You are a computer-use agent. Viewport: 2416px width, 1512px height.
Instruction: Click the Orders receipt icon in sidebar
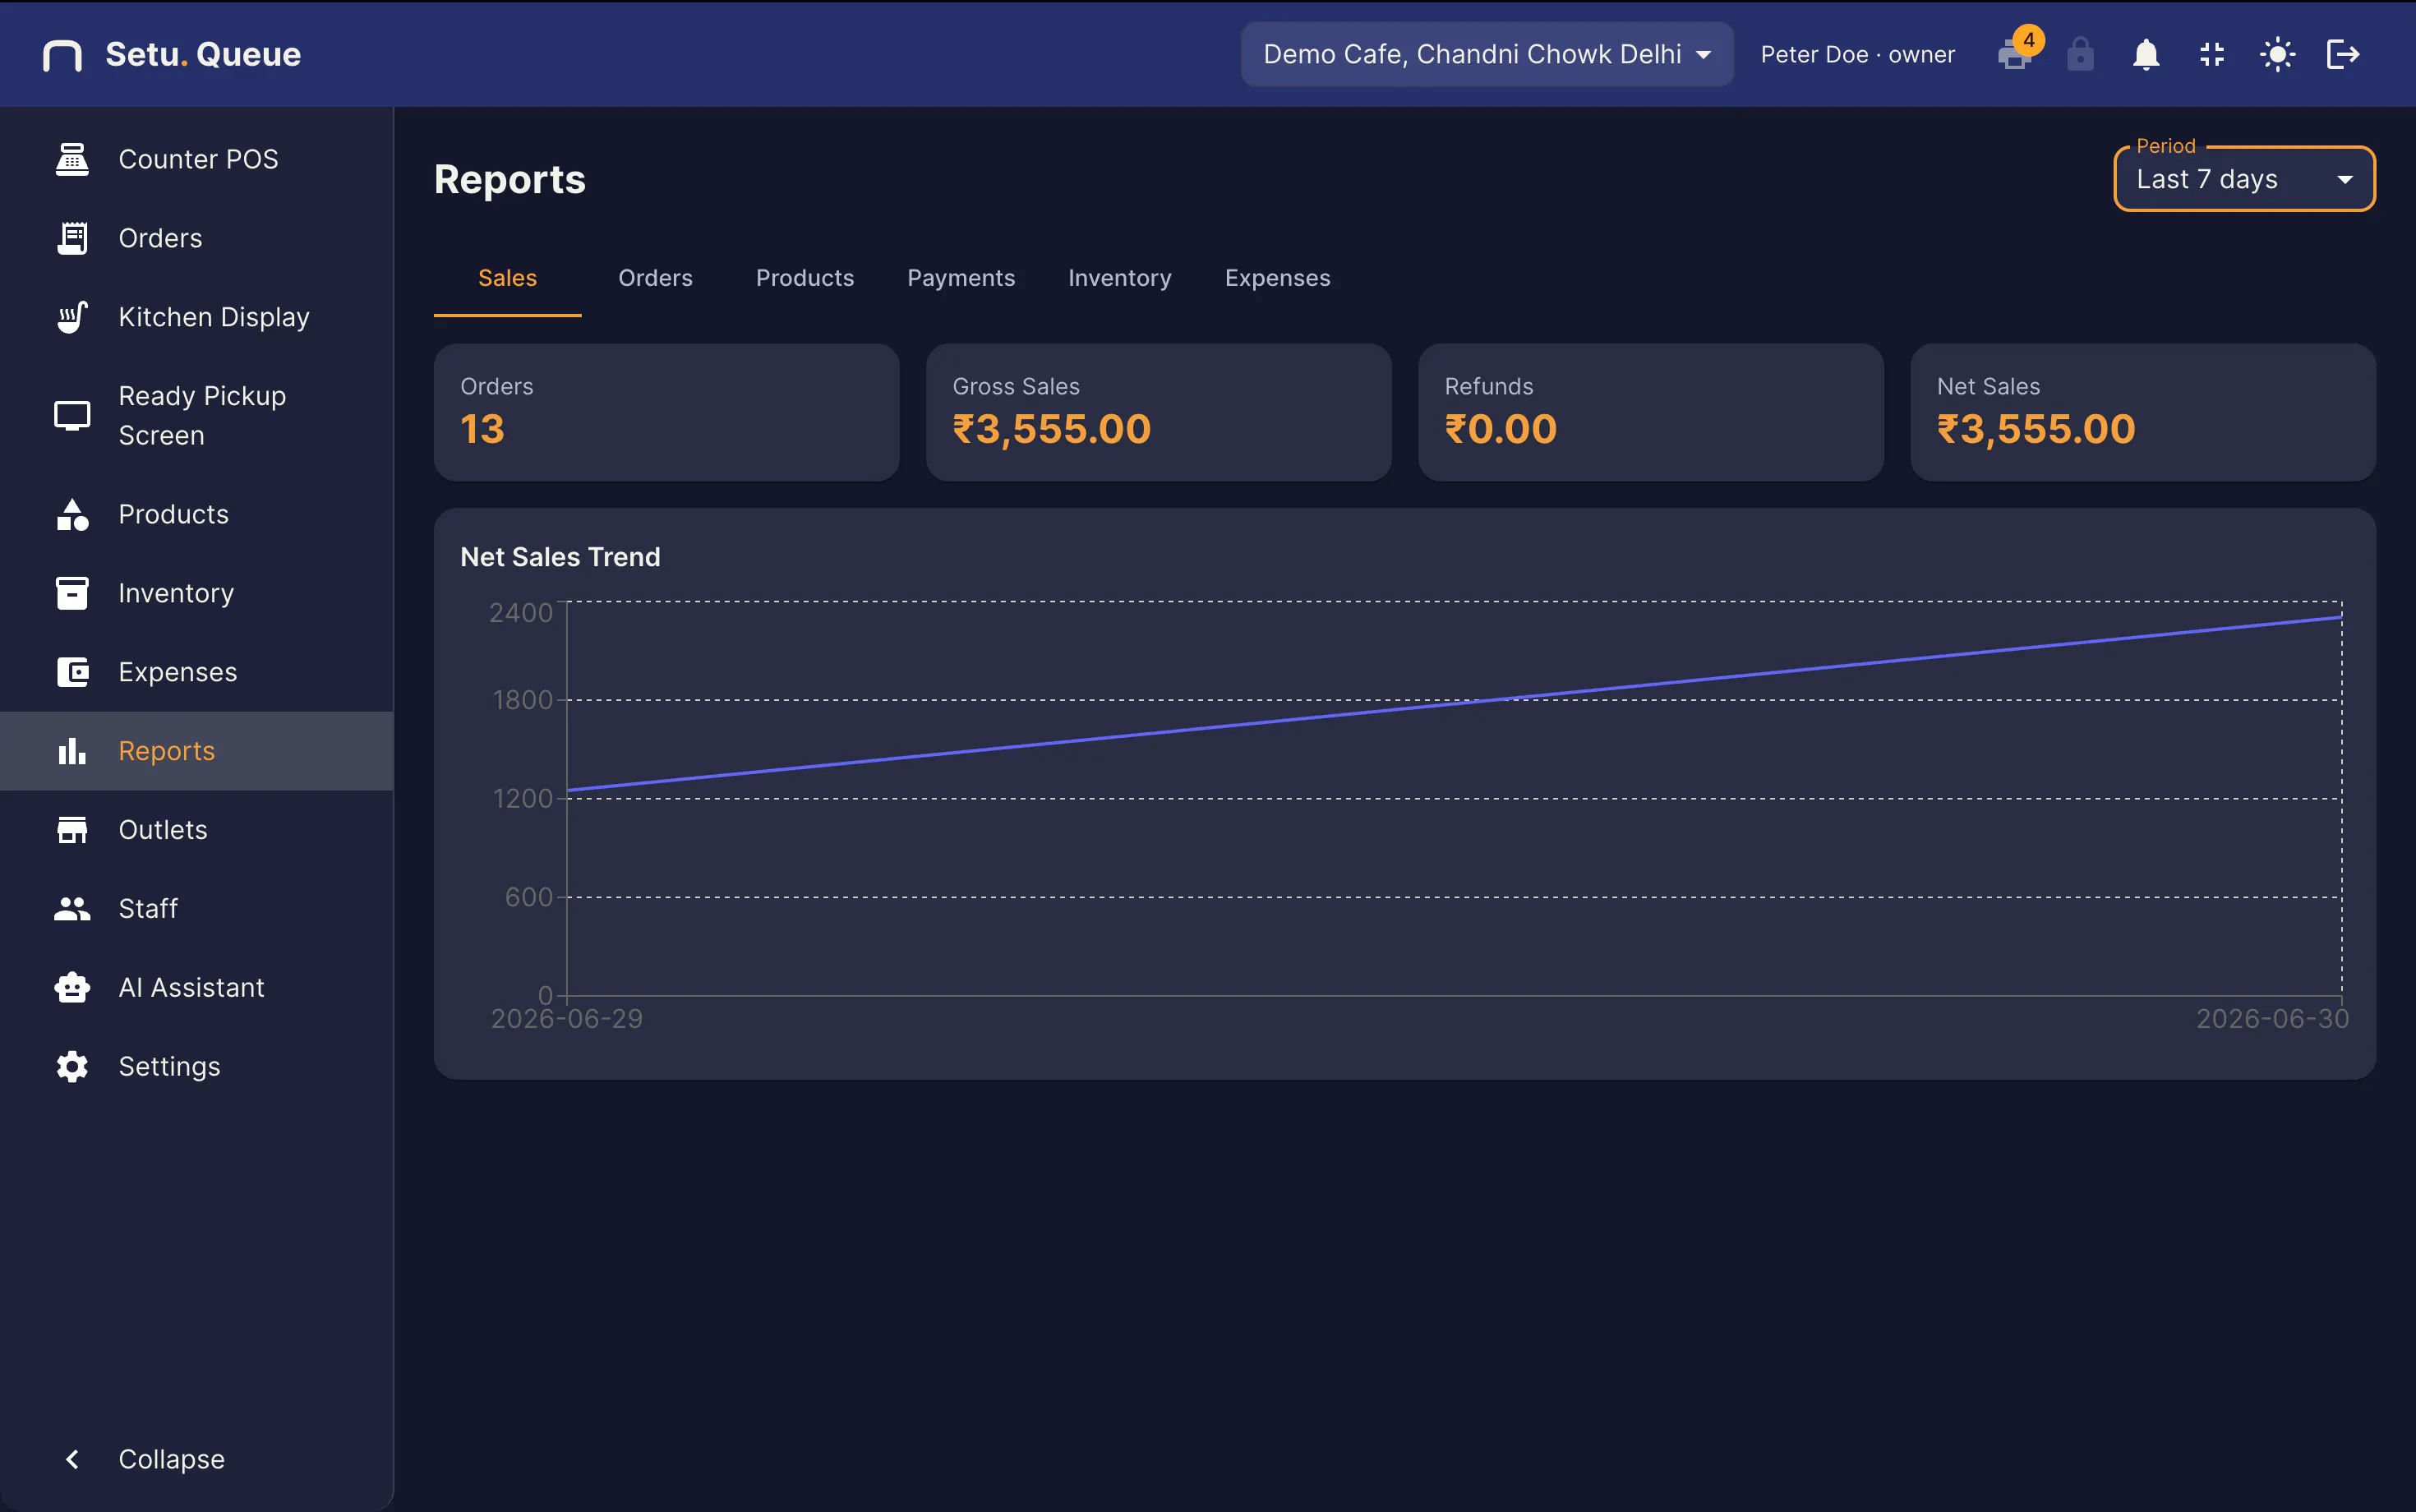pyautogui.click(x=72, y=238)
